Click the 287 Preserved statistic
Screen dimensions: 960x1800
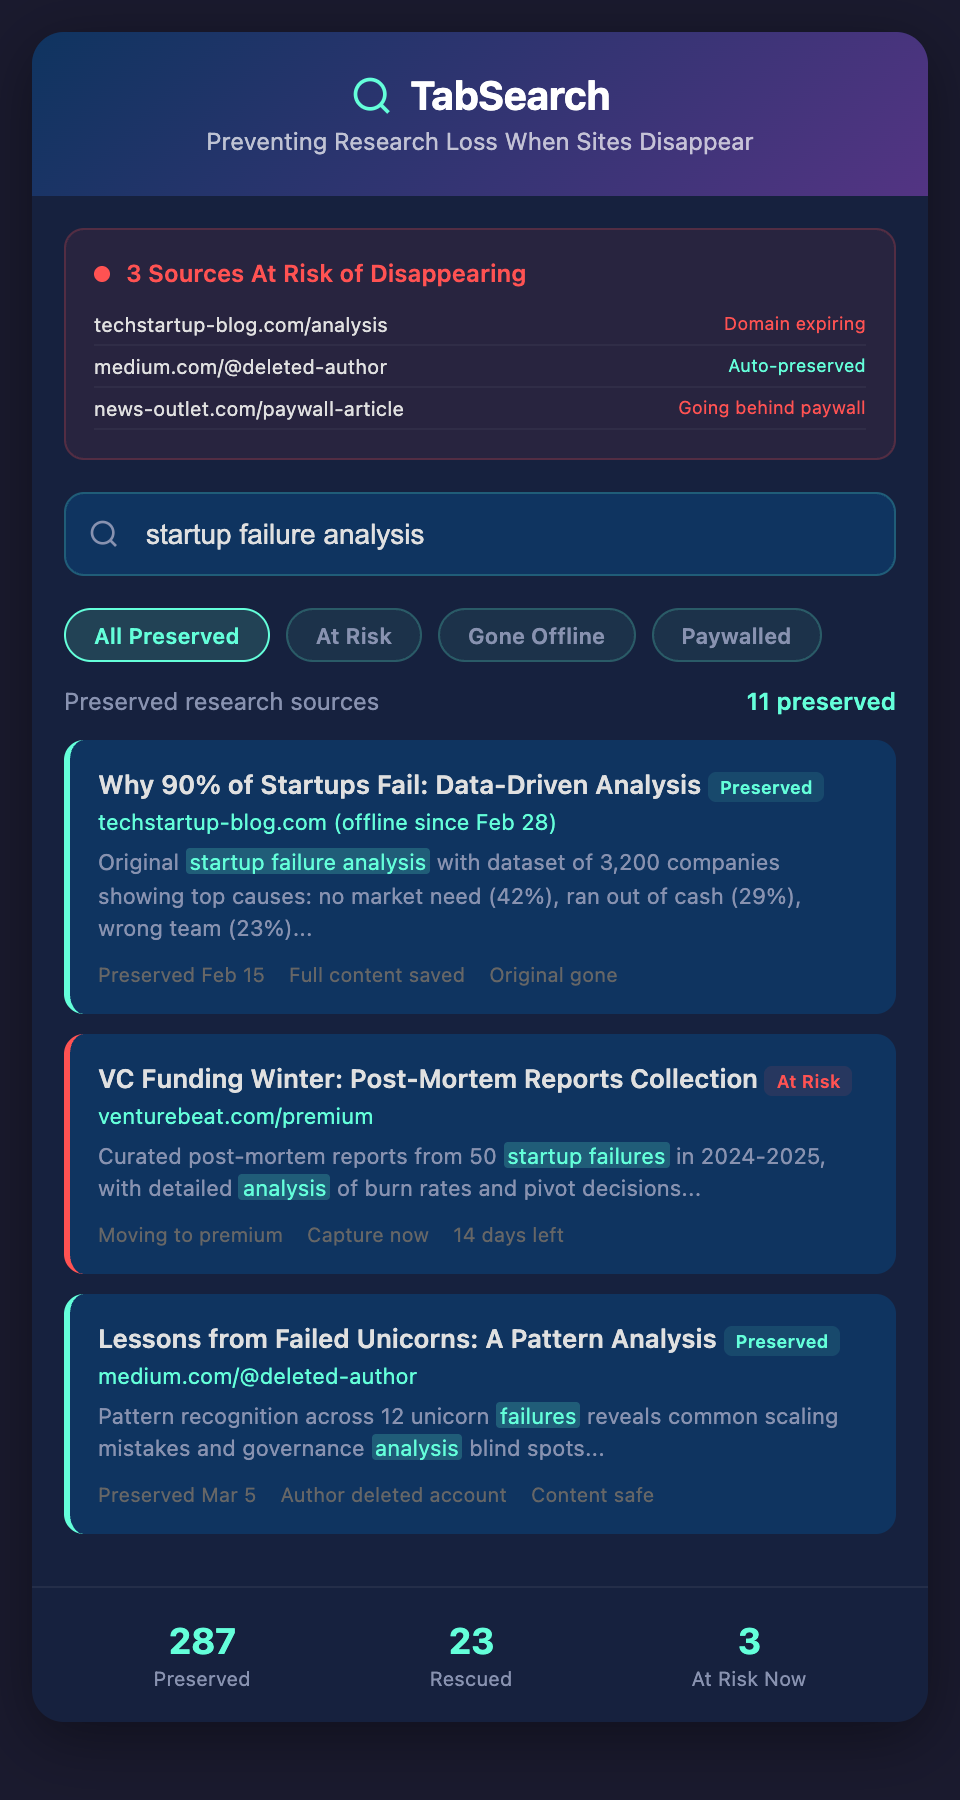(202, 1656)
